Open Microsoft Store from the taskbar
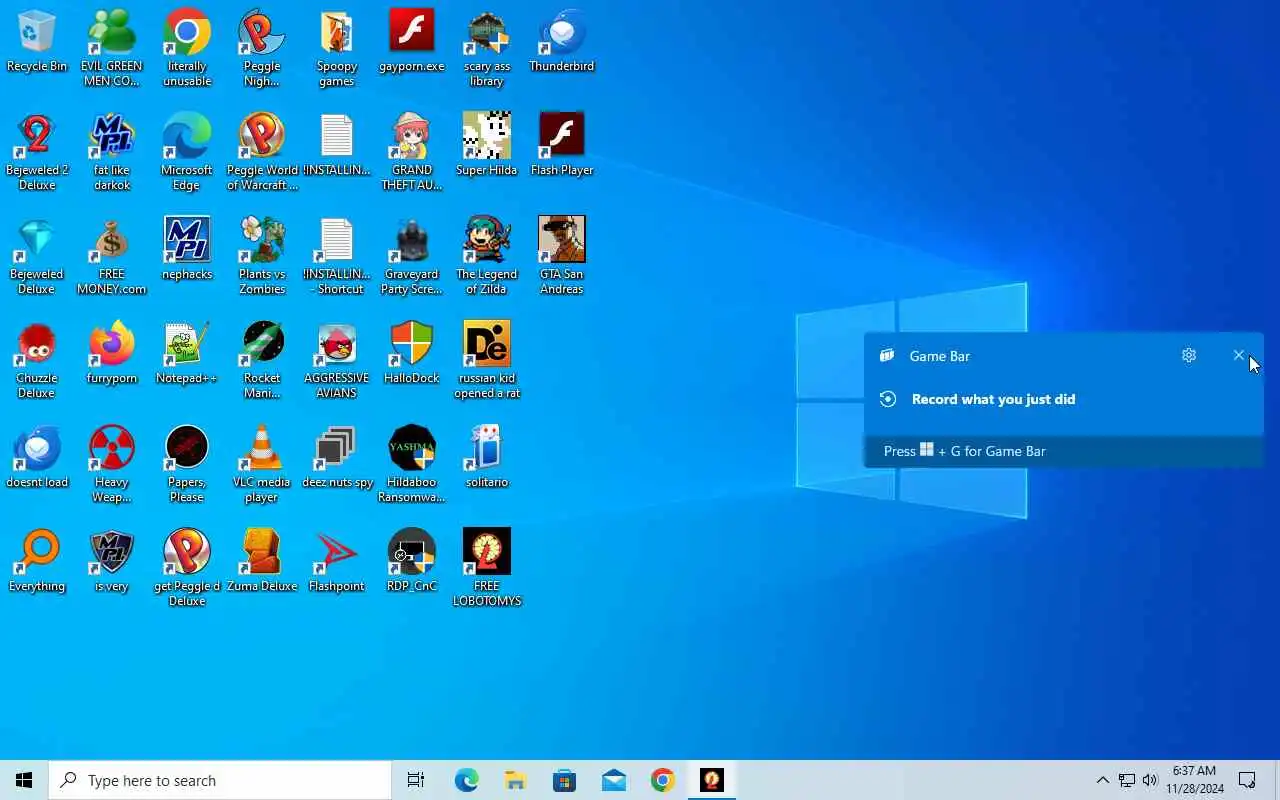Screen dimensions: 1280x800 tap(564, 780)
